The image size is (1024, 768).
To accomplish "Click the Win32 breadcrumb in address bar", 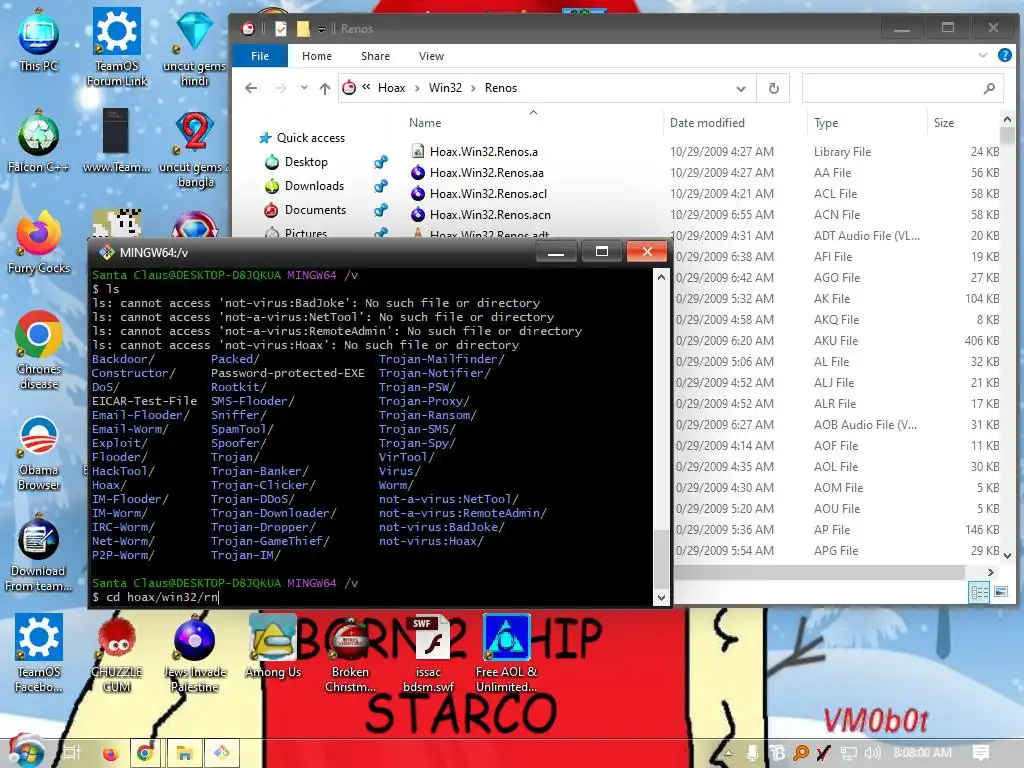I will click(x=445, y=88).
